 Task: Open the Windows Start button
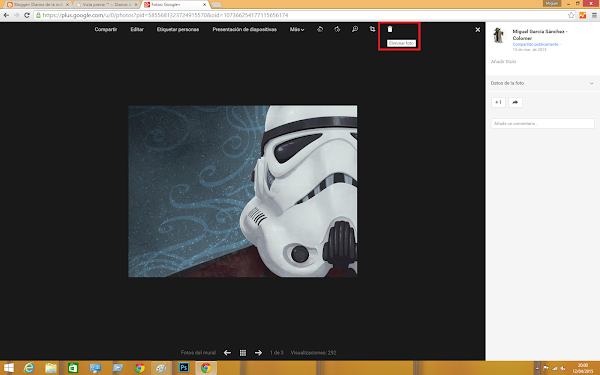8,368
